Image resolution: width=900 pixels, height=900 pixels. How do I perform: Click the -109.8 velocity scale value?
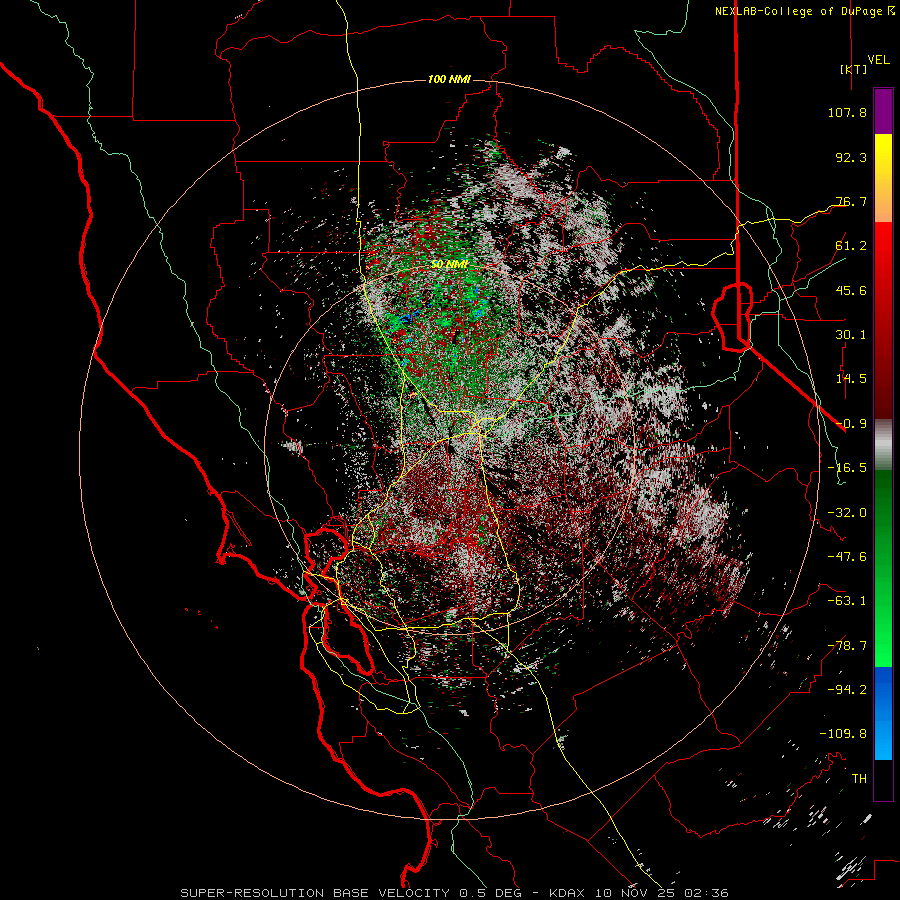coord(843,734)
